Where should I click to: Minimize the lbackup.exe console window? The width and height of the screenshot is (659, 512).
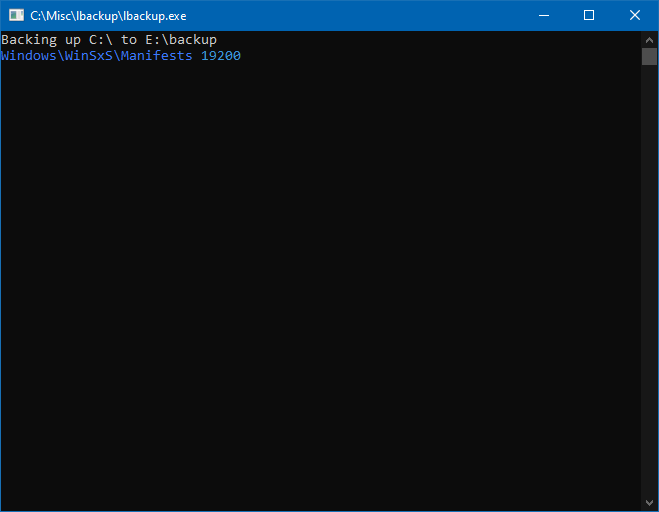(x=544, y=16)
